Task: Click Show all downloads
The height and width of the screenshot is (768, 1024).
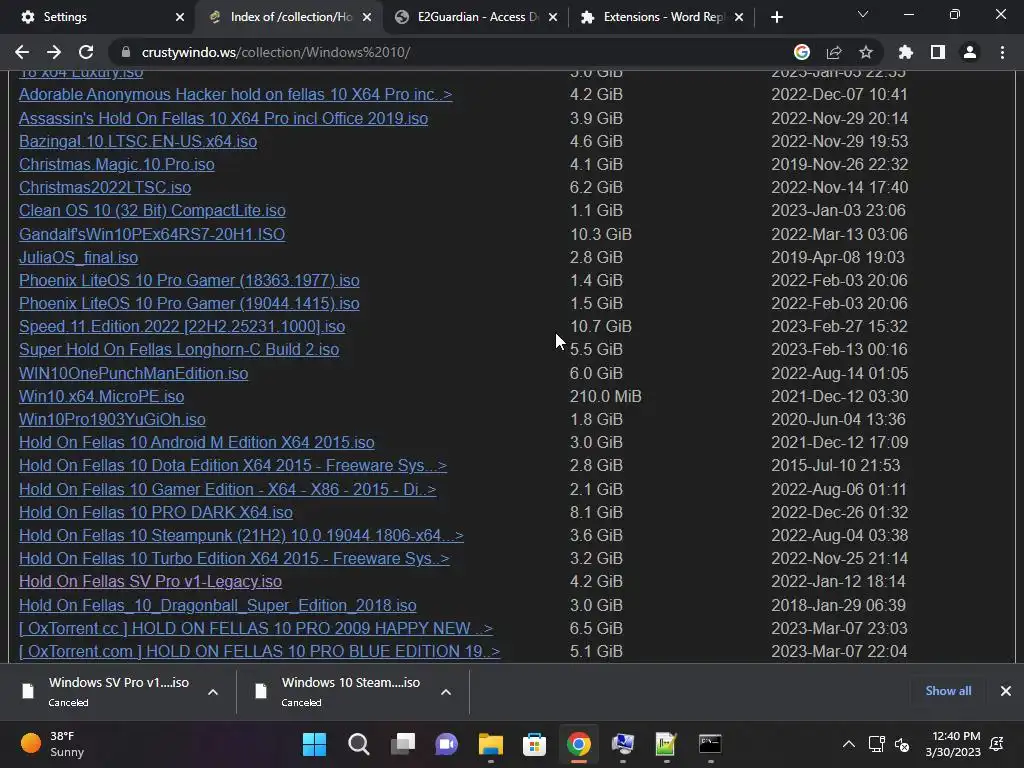Action: pos(948,690)
